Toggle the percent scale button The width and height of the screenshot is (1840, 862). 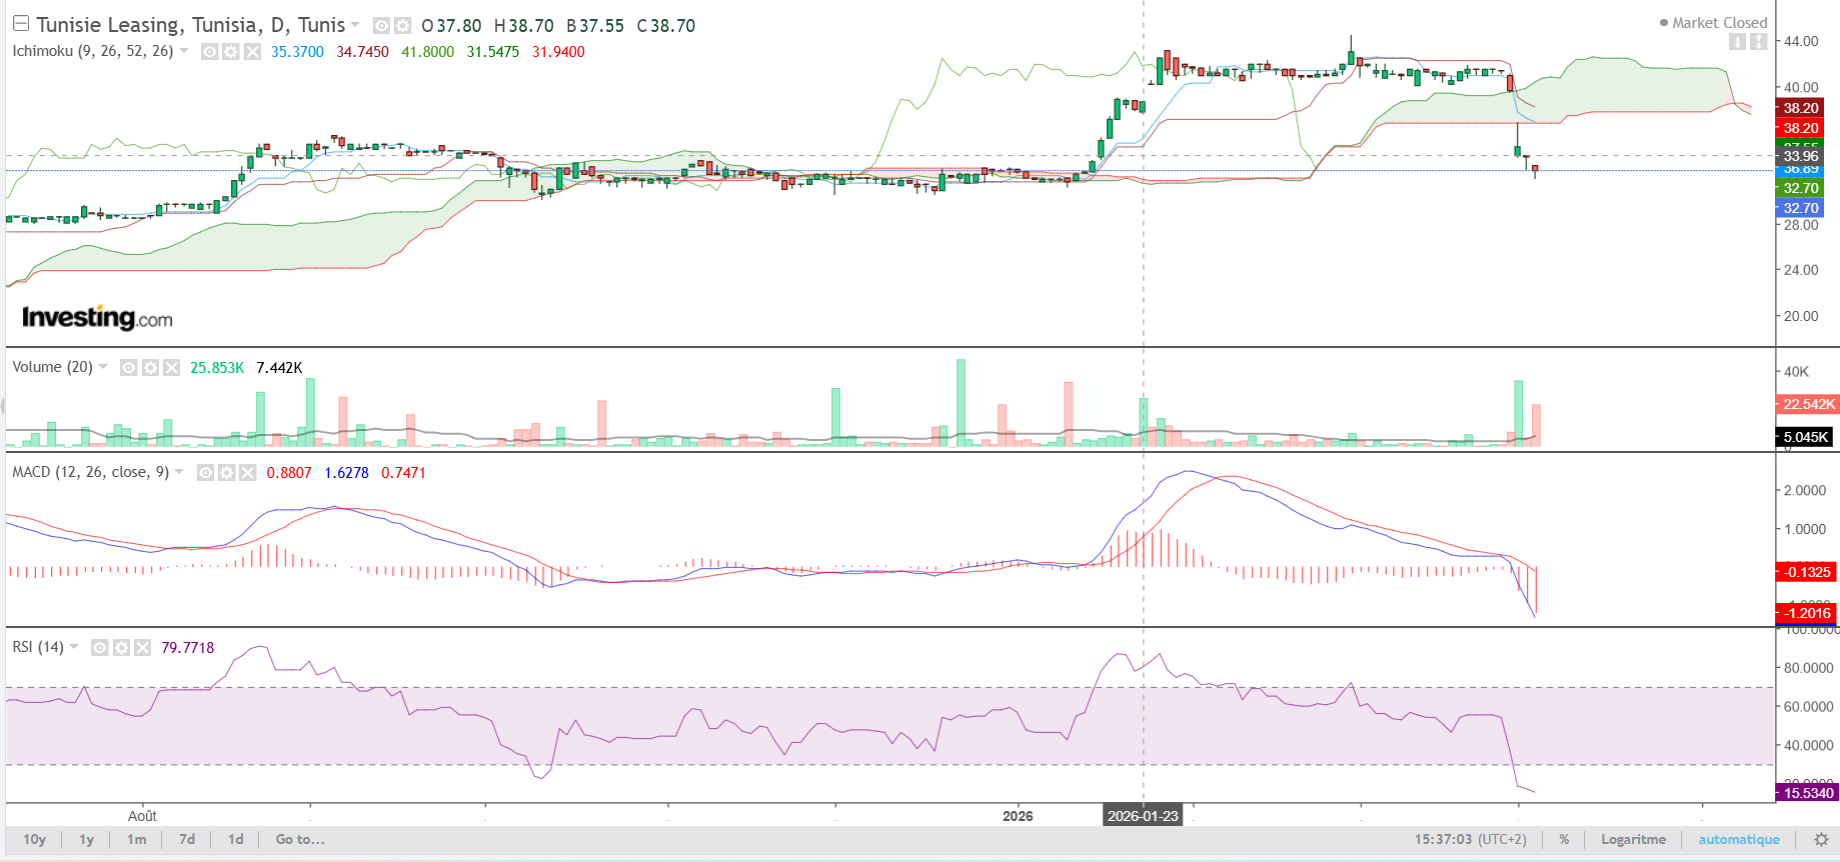click(1564, 840)
